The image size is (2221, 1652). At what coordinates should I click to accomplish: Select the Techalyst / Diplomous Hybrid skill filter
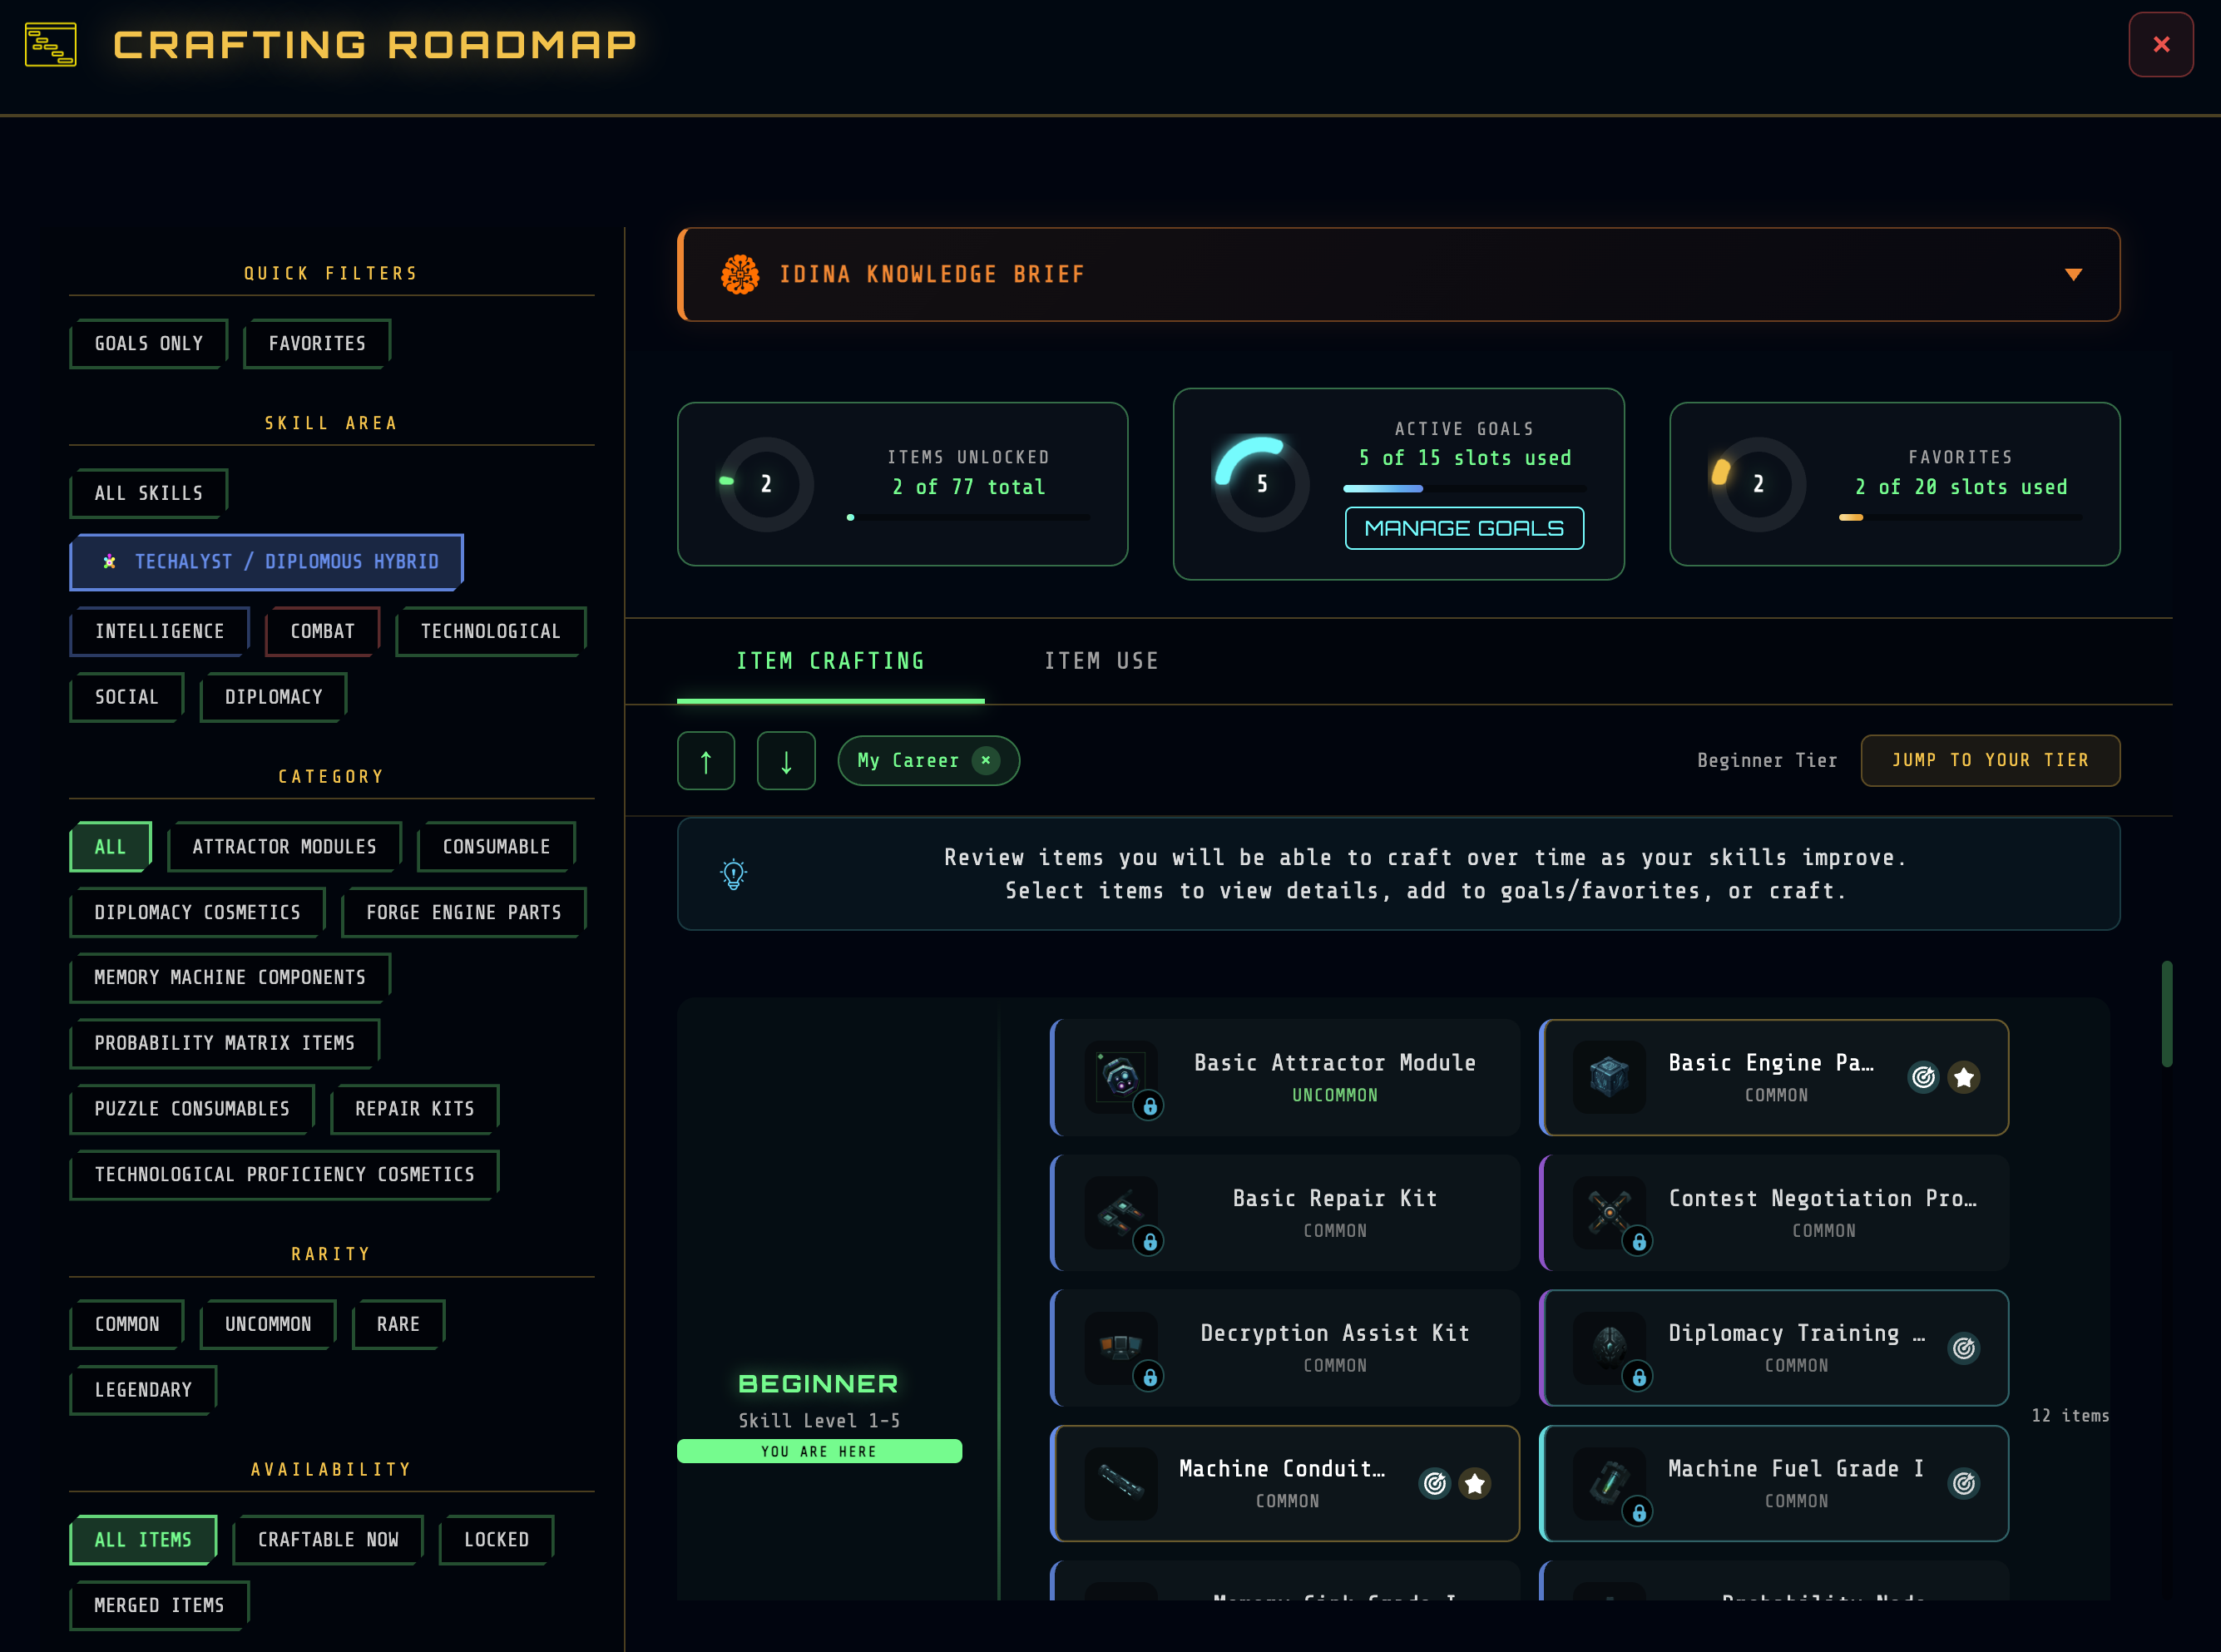pos(267,562)
